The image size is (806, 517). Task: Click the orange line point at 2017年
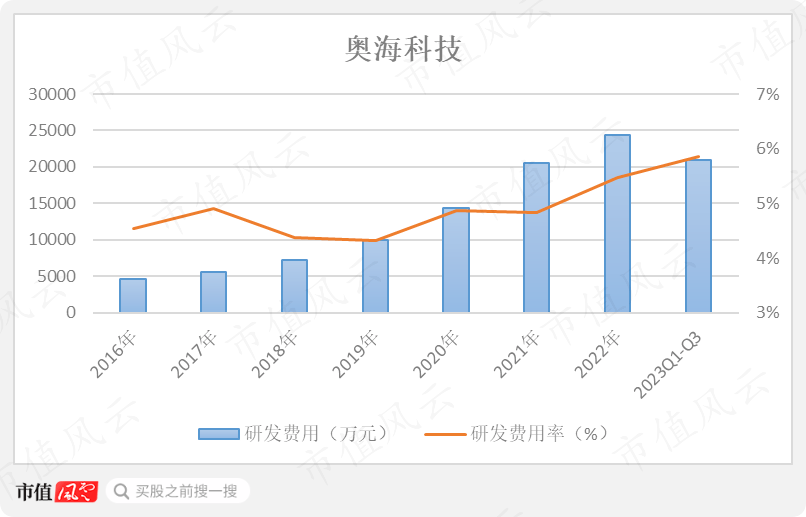tap(213, 208)
